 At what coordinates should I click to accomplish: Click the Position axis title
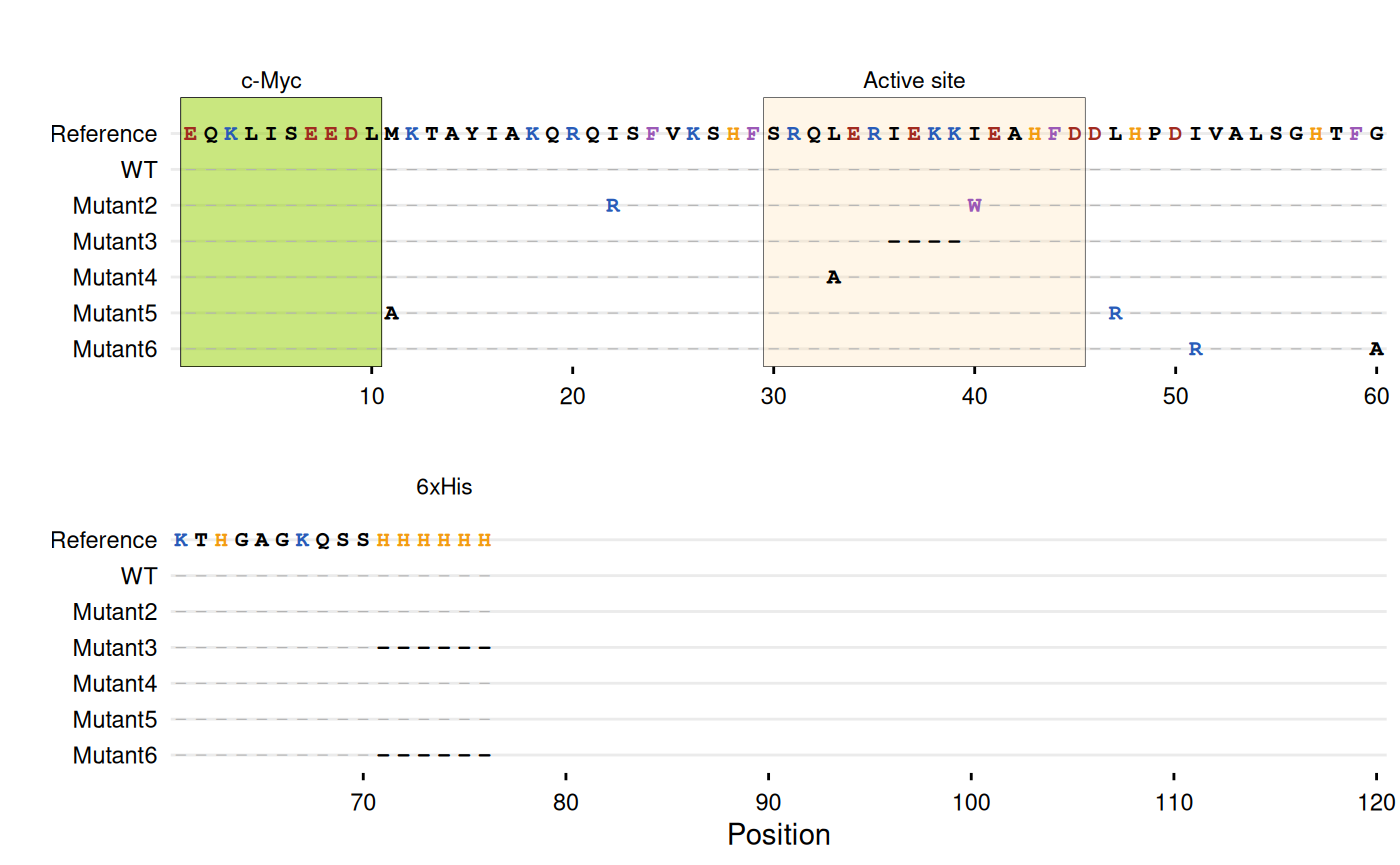[778, 835]
